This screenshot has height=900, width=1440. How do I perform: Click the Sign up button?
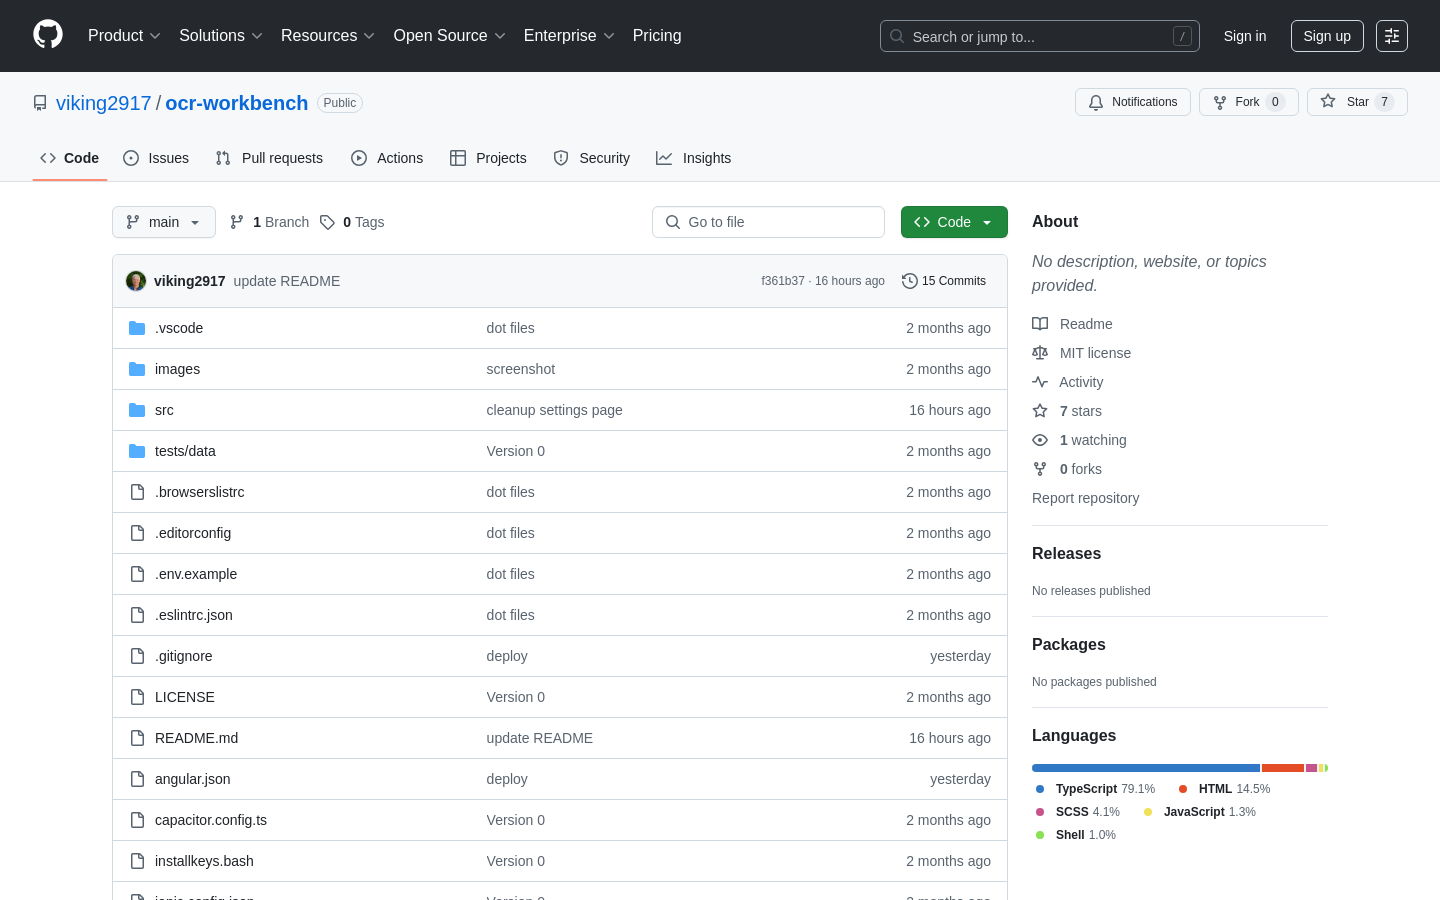point(1327,36)
